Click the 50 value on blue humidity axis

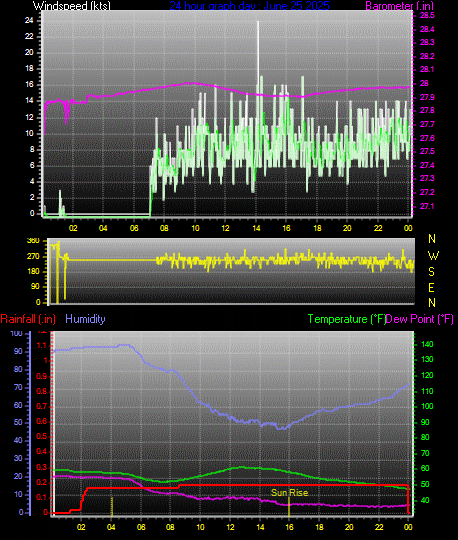pyautogui.click(x=18, y=422)
